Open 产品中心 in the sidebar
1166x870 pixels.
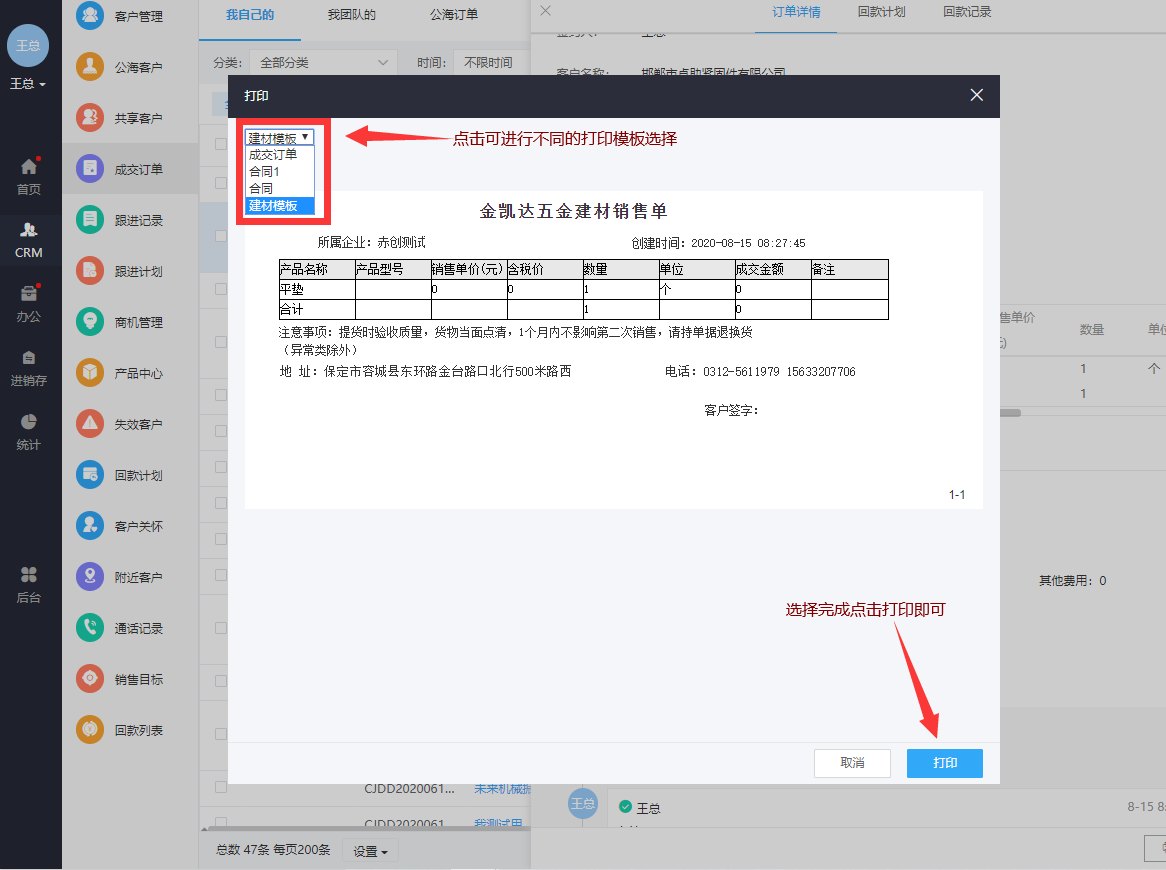130,373
